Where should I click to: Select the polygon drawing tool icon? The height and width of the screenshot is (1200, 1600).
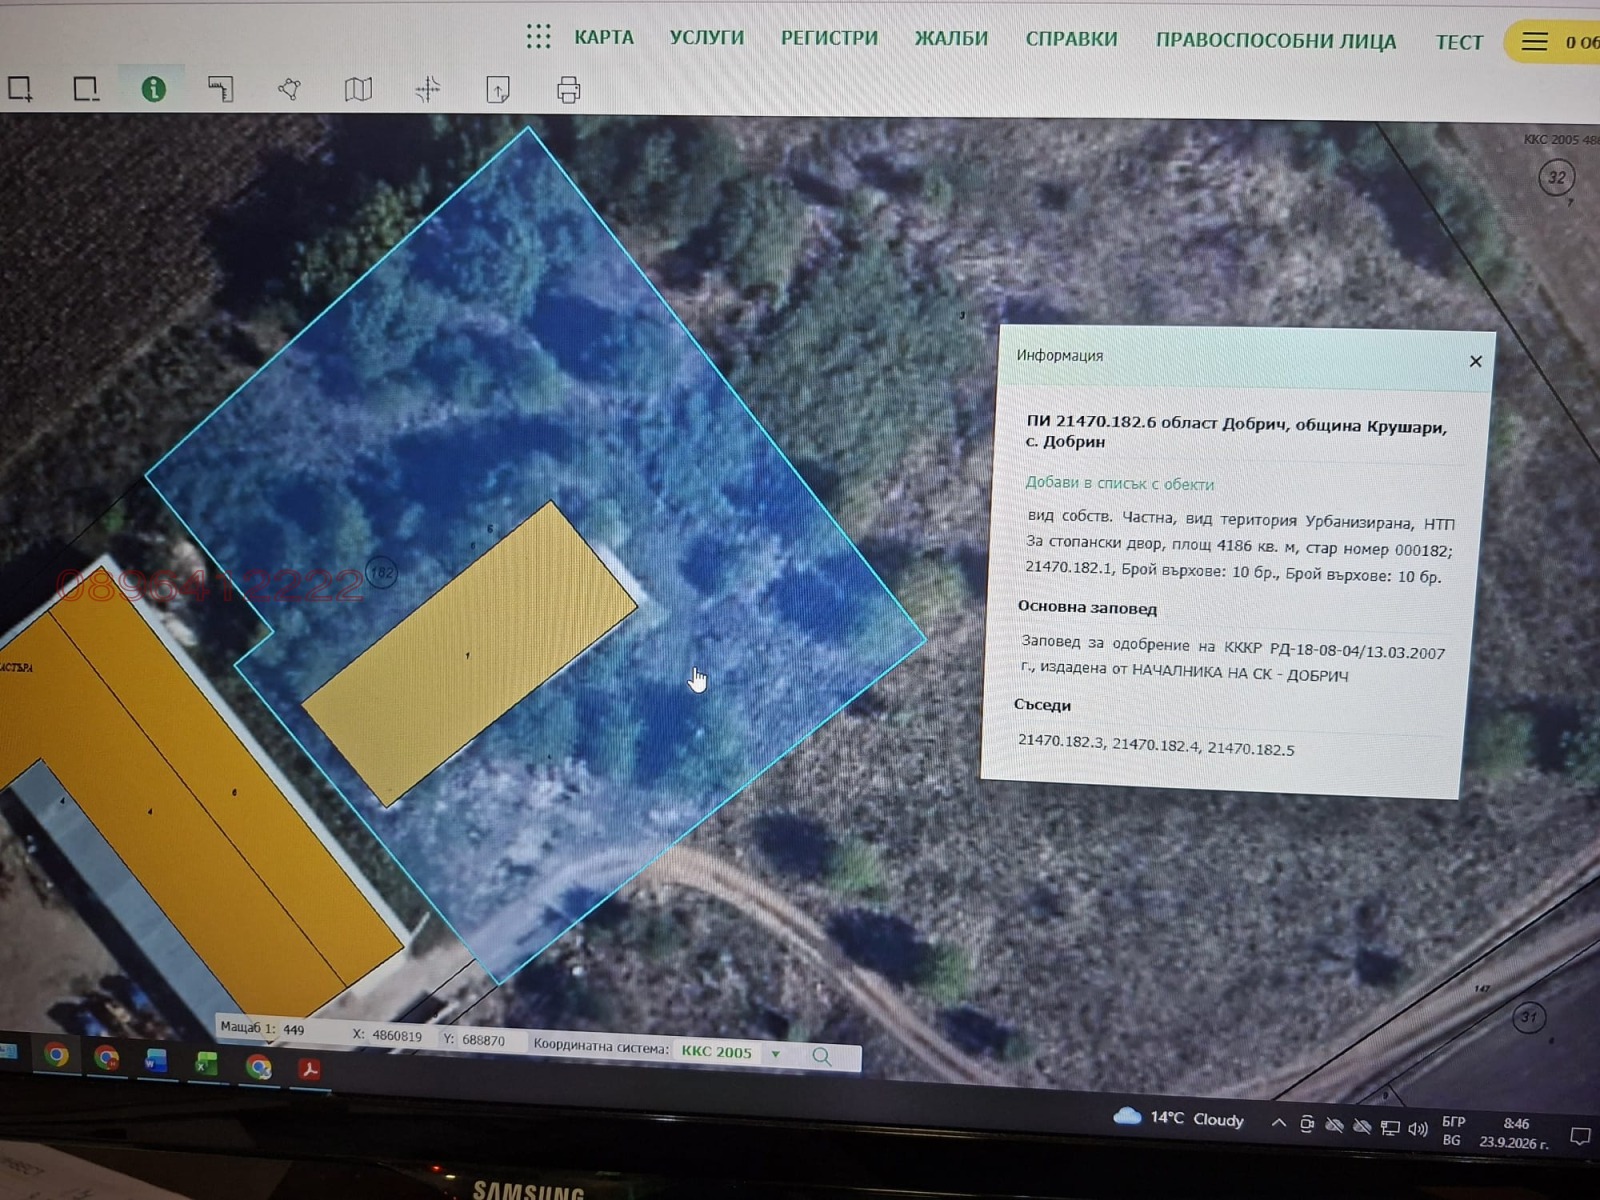289,89
